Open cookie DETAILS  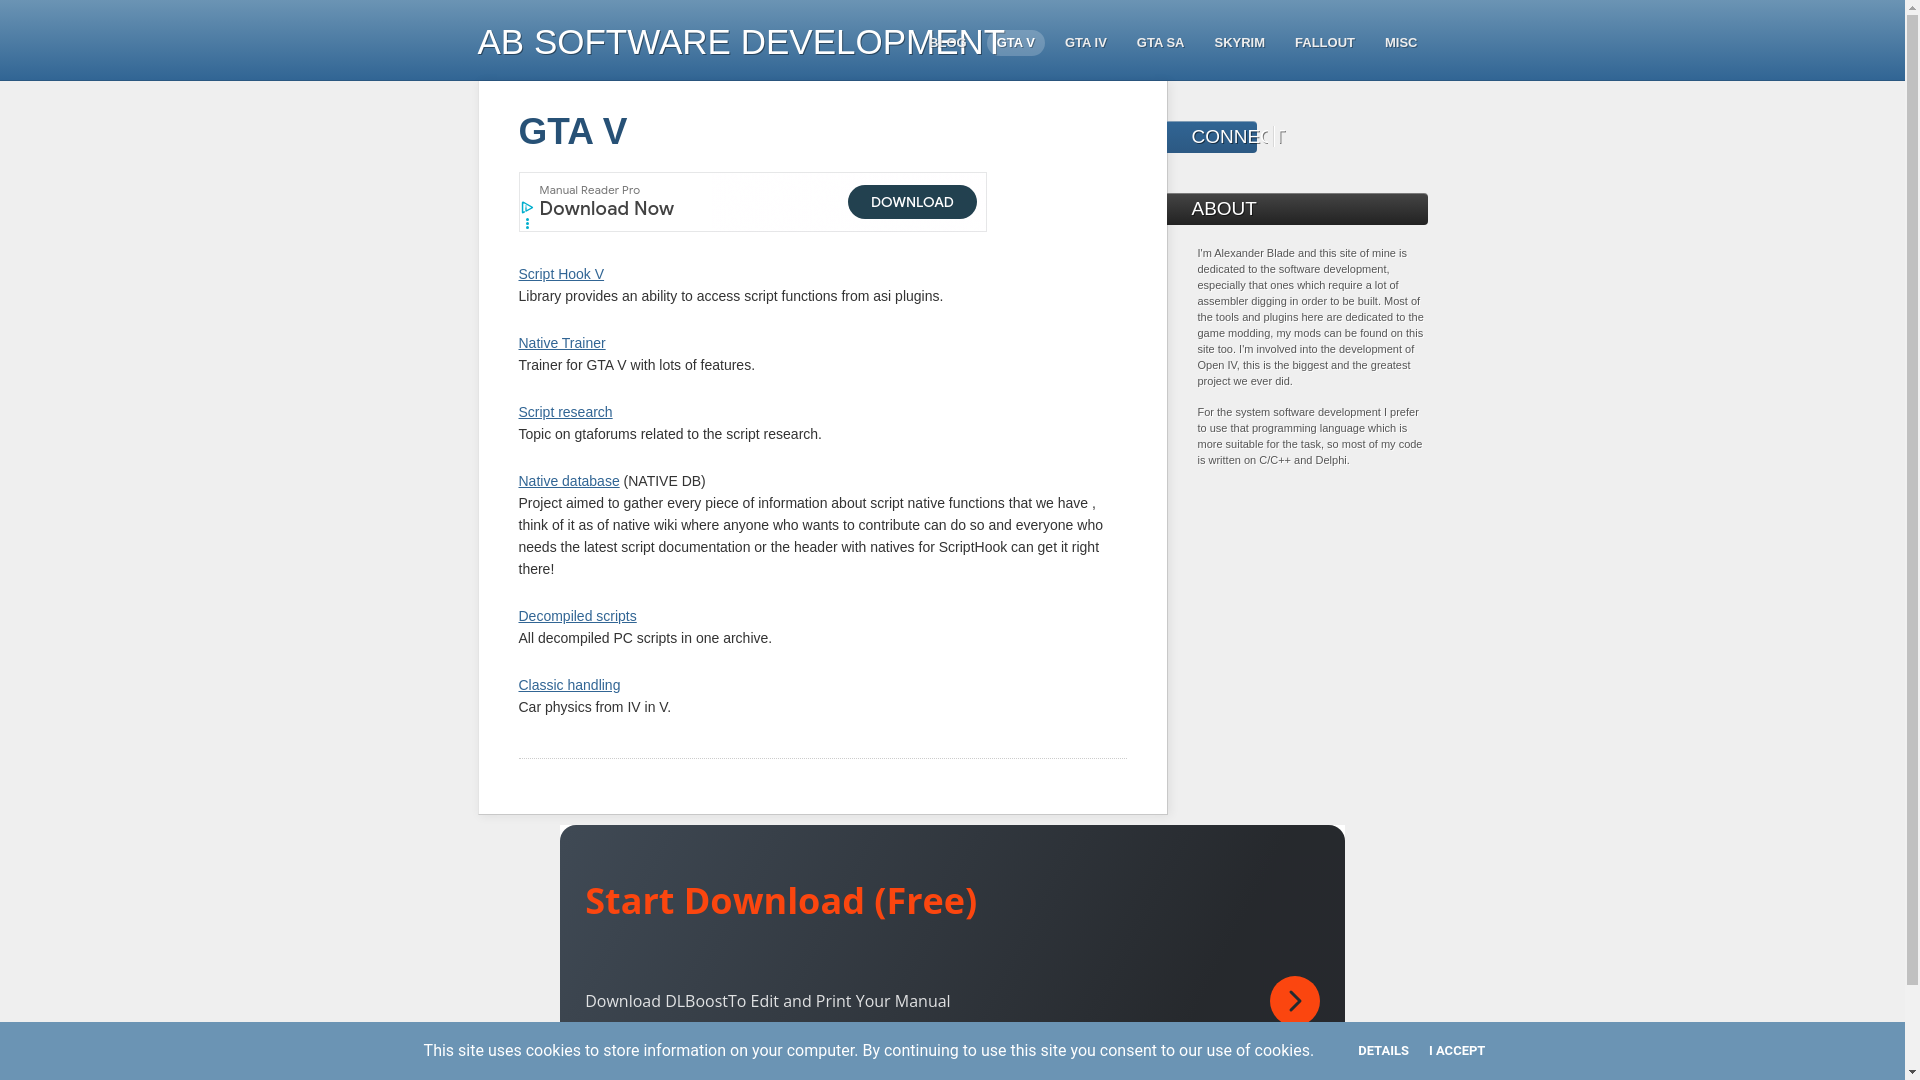(1383, 1051)
